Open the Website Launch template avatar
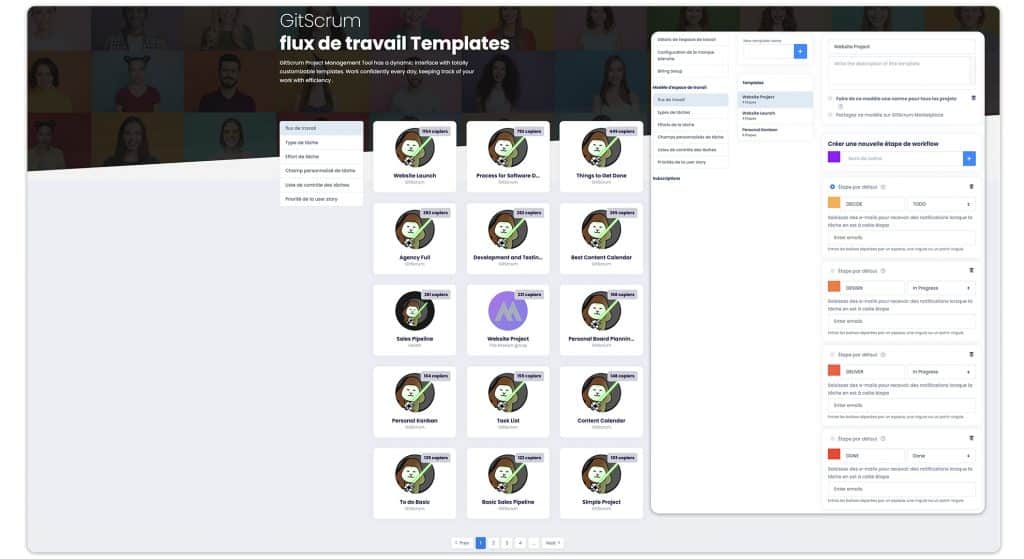 [414, 148]
